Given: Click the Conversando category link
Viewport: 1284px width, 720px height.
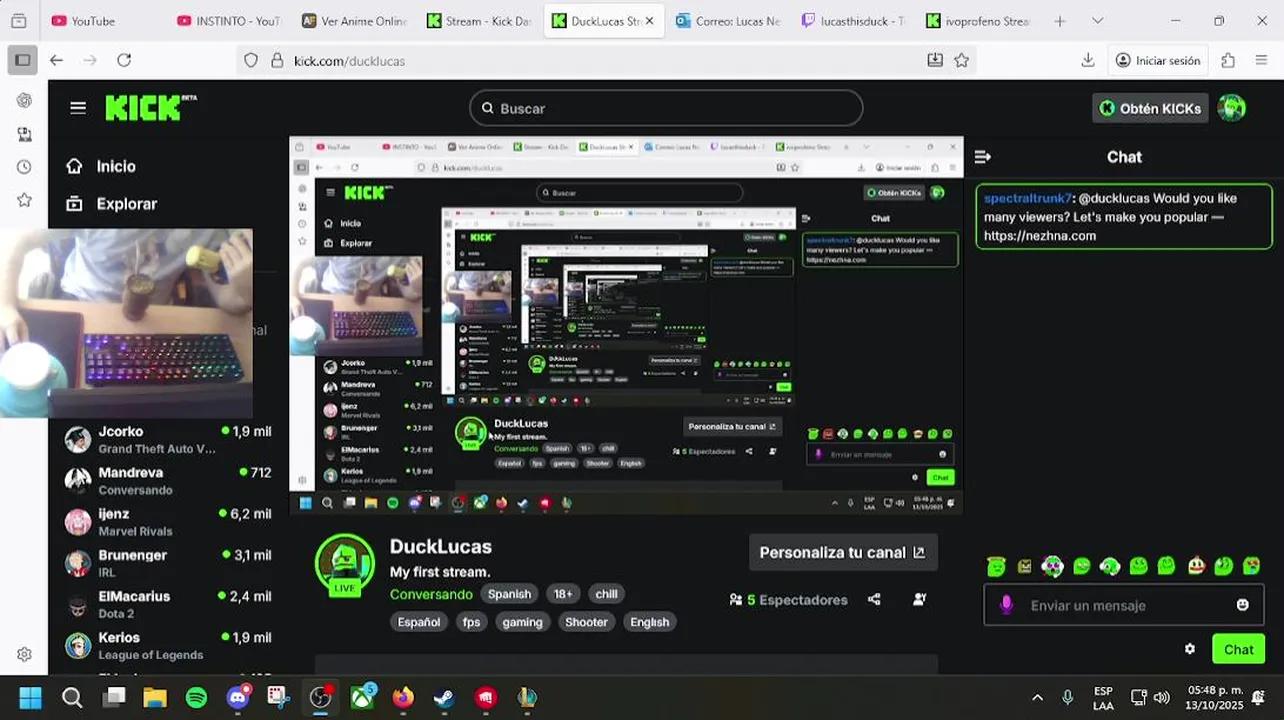Looking at the screenshot, I should pos(431,594).
